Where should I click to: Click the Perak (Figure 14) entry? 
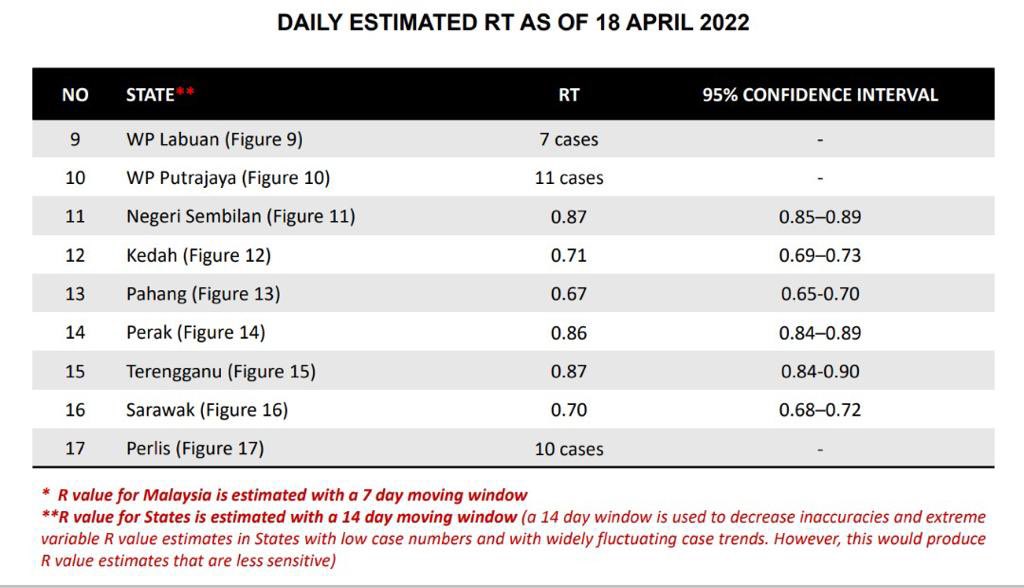click(x=196, y=333)
